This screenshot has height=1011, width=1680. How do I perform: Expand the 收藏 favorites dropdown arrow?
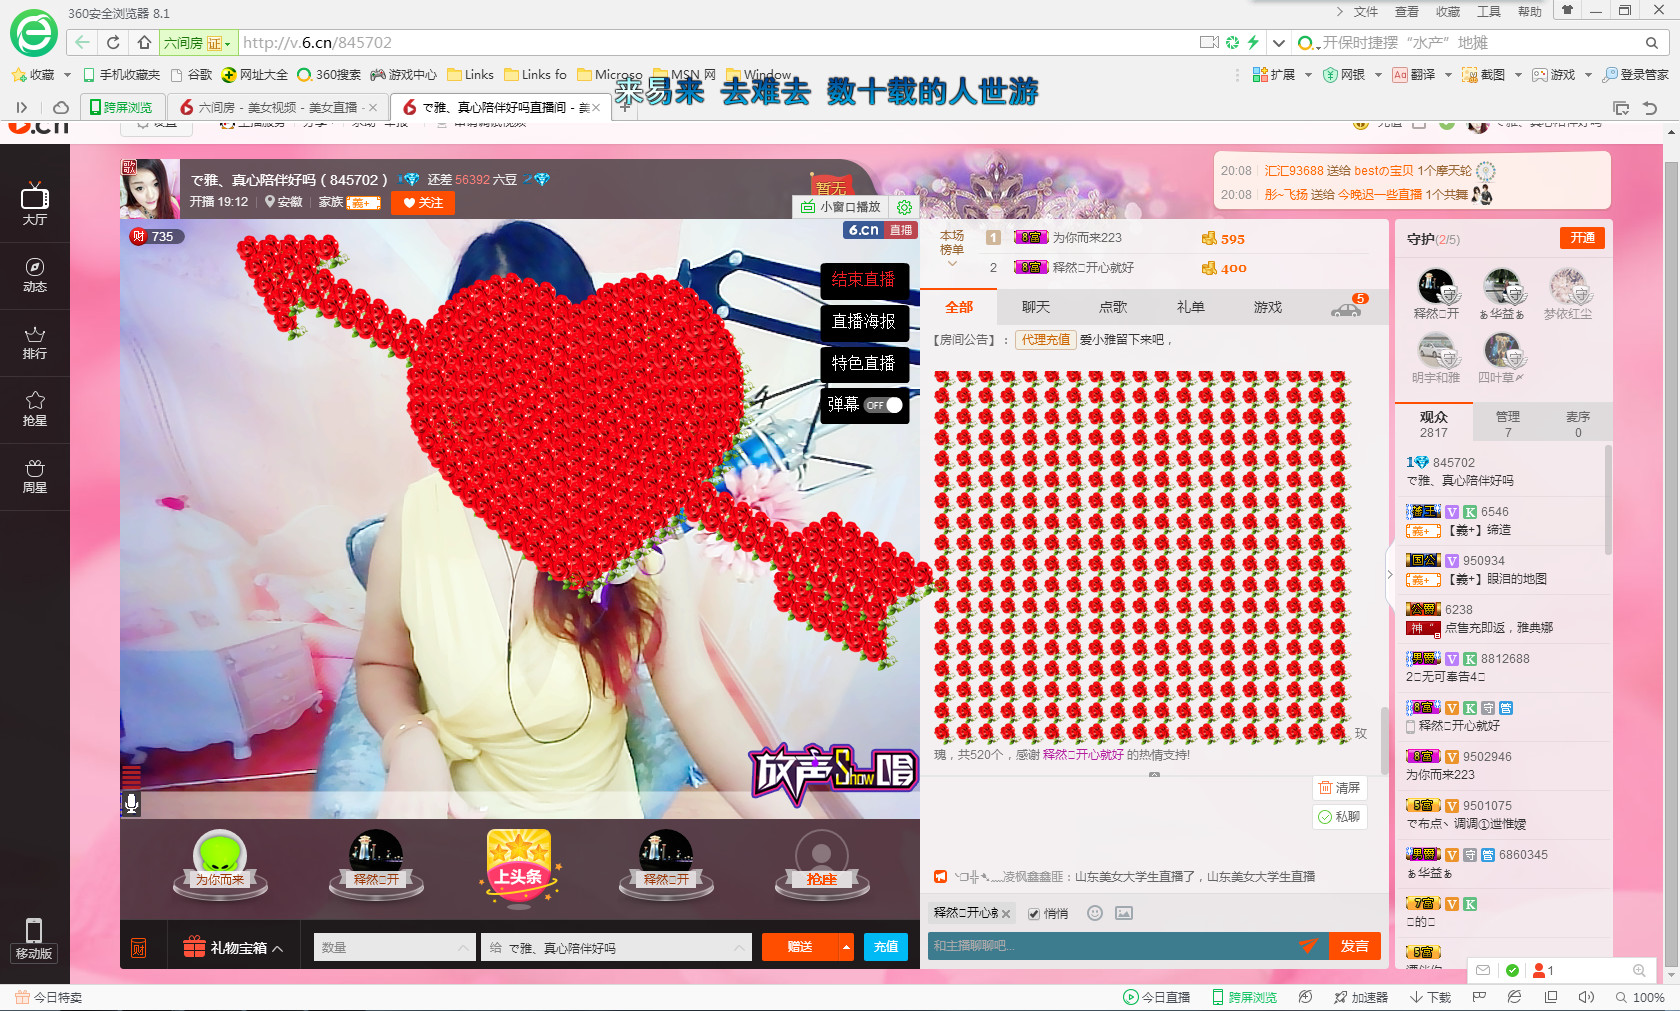[67, 75]
